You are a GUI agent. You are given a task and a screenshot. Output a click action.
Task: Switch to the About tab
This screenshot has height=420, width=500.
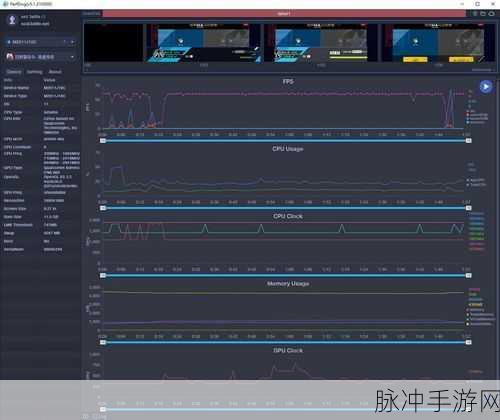point(55,72)
